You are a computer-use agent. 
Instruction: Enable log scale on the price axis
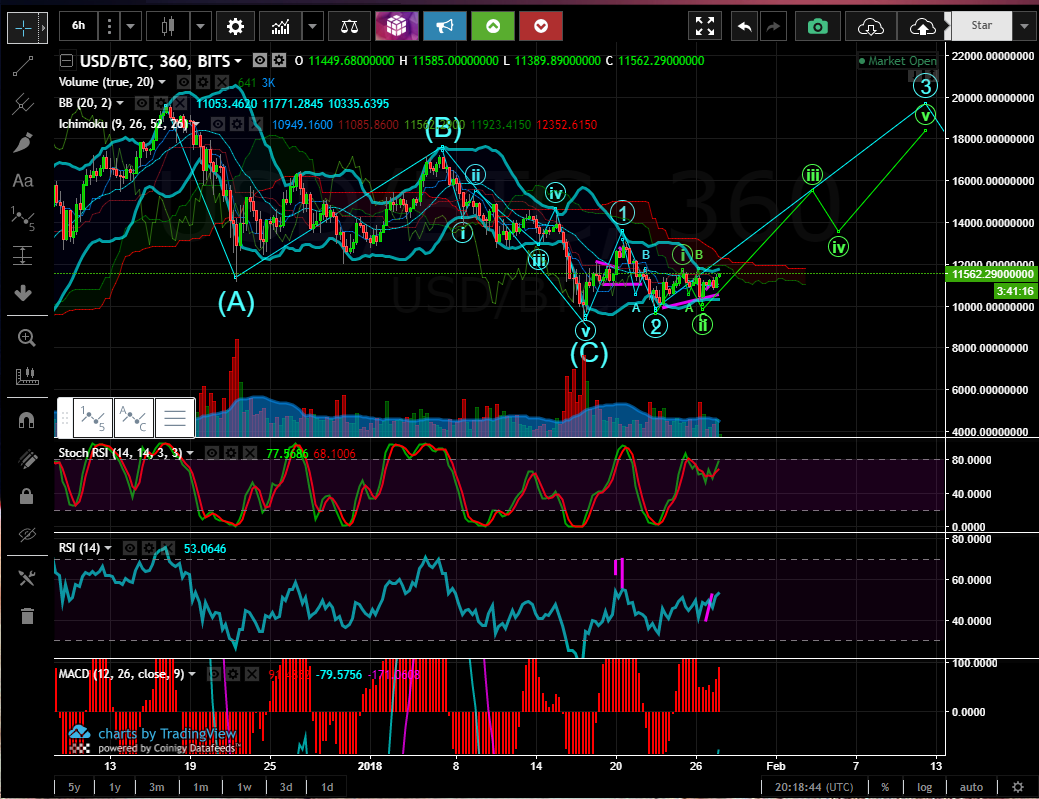(924, 787)
